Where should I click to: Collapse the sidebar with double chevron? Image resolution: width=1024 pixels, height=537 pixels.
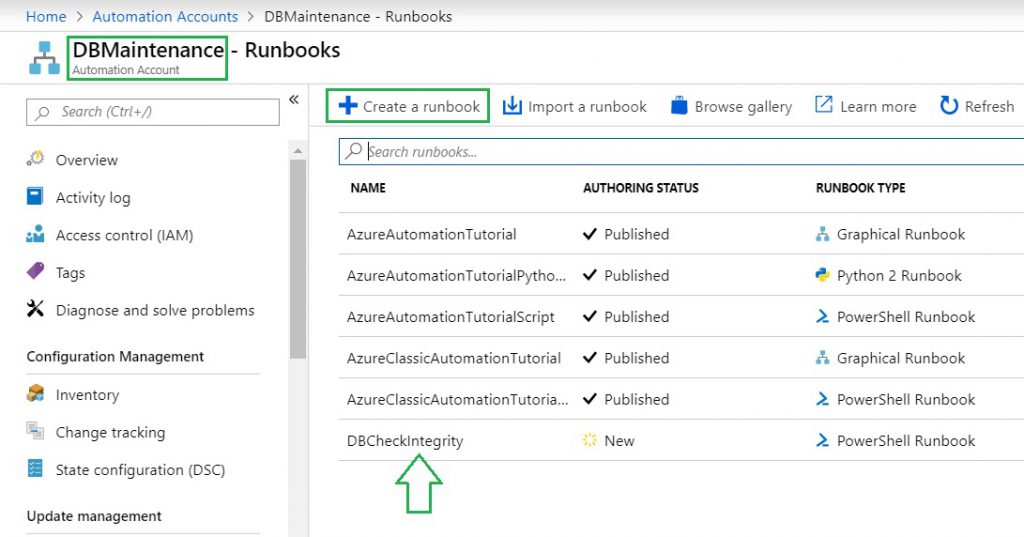[x=294, y=99]
